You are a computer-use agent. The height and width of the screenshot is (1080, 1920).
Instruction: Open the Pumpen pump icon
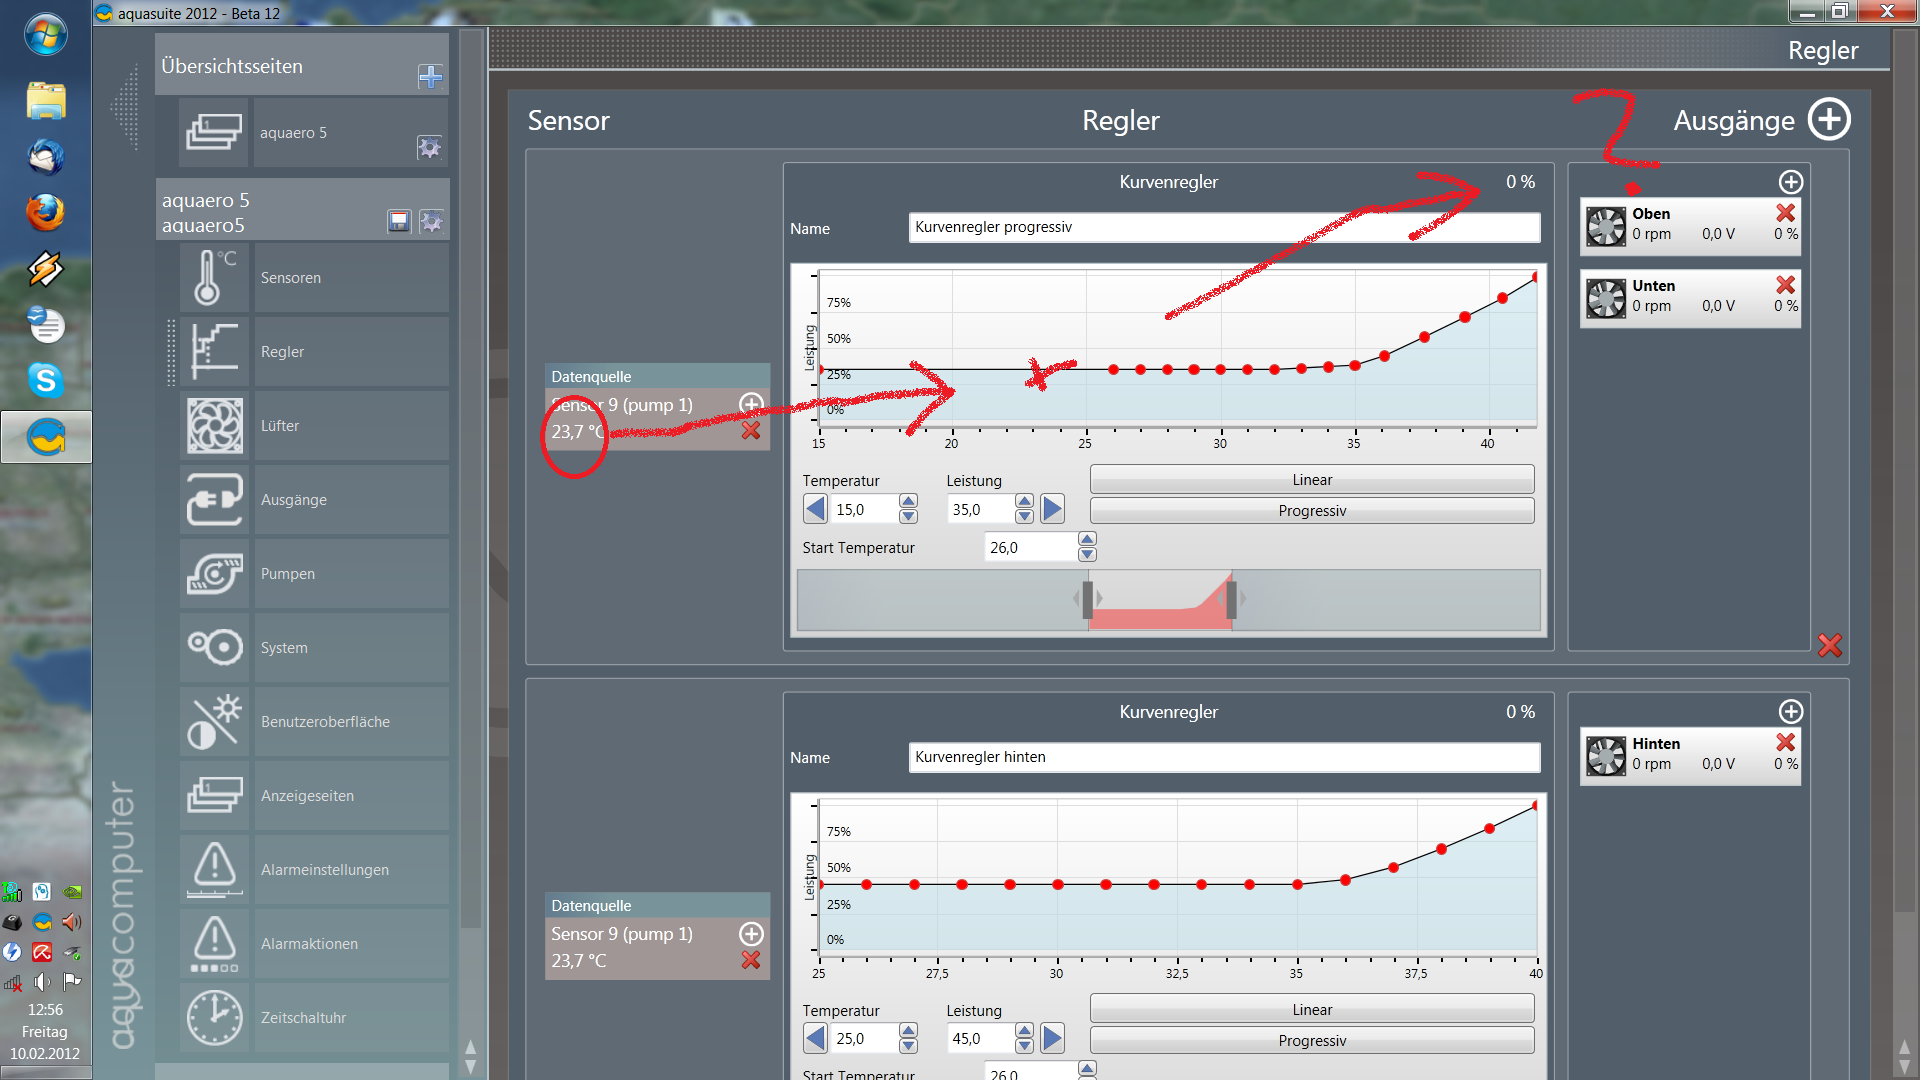(x=213, y=574)
